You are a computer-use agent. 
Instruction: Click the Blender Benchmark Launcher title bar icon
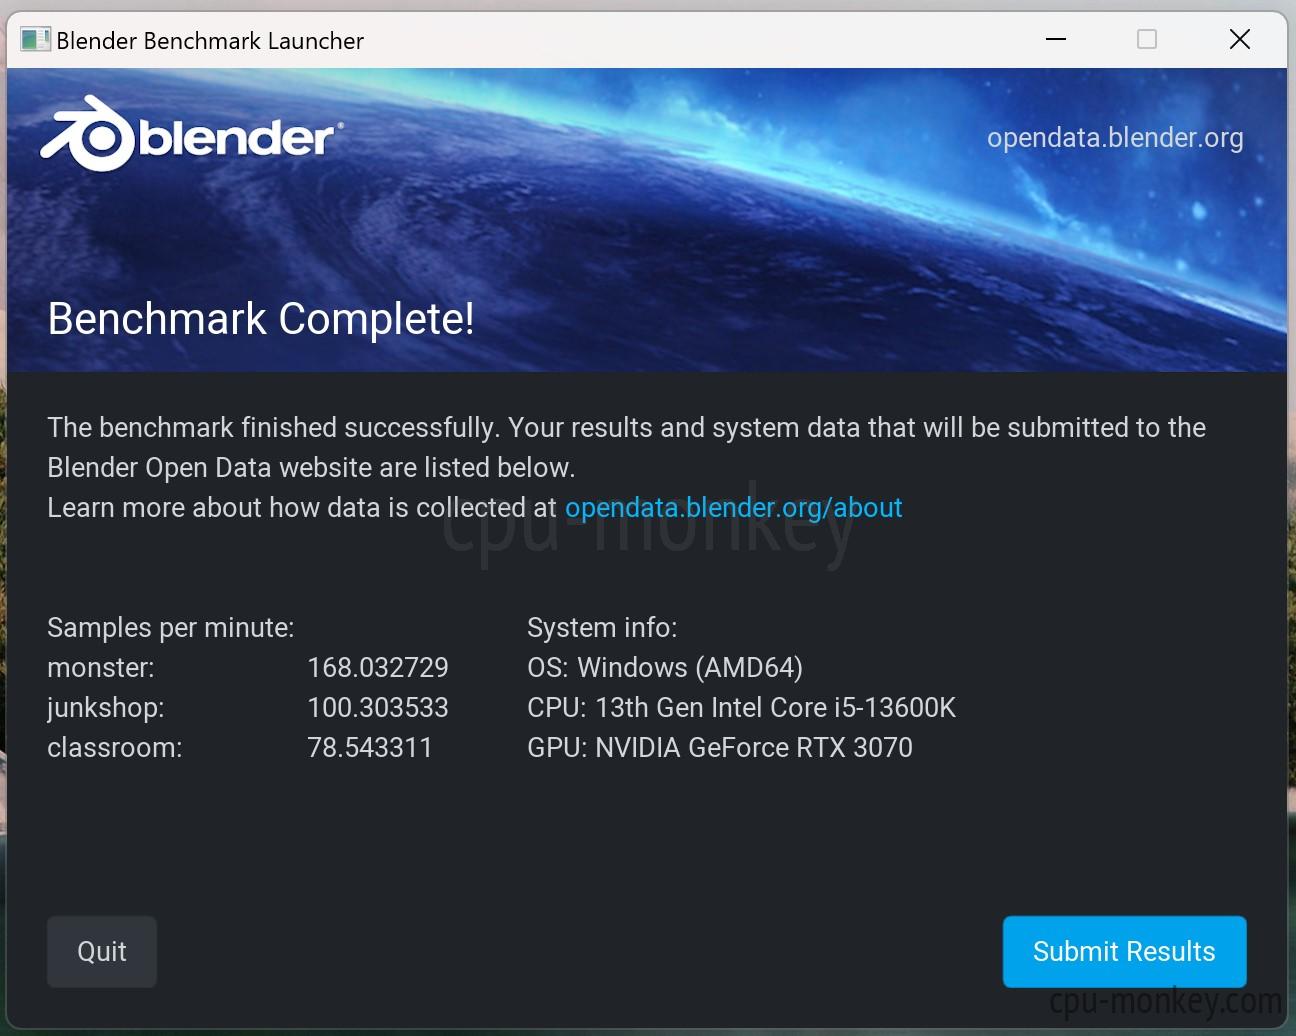[36, 40]
